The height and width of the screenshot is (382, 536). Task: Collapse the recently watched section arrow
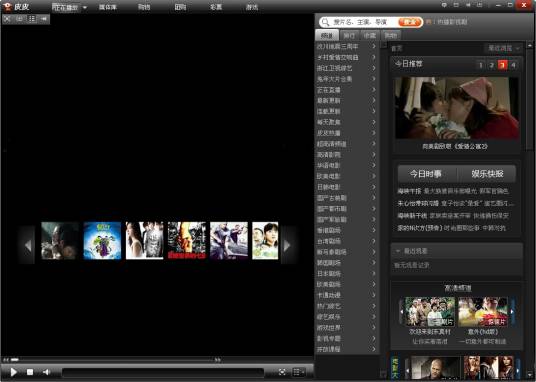[398, 251]
